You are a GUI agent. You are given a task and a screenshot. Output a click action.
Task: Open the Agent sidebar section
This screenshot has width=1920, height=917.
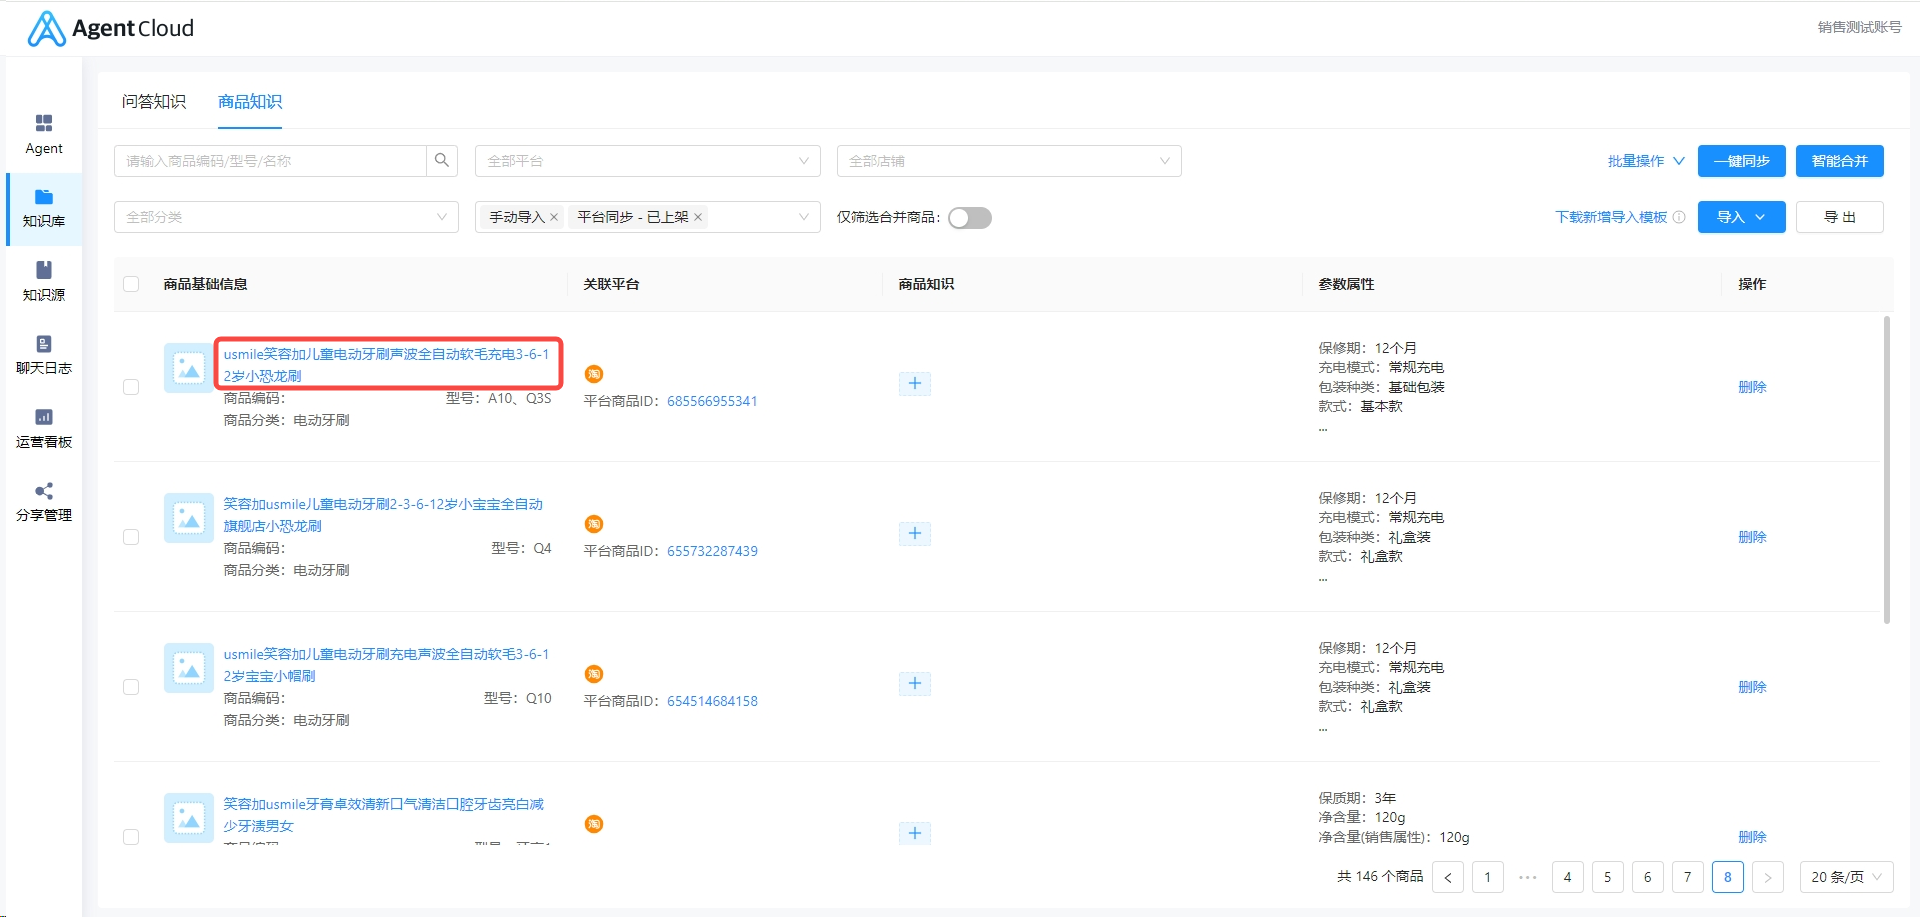[44, 135]
